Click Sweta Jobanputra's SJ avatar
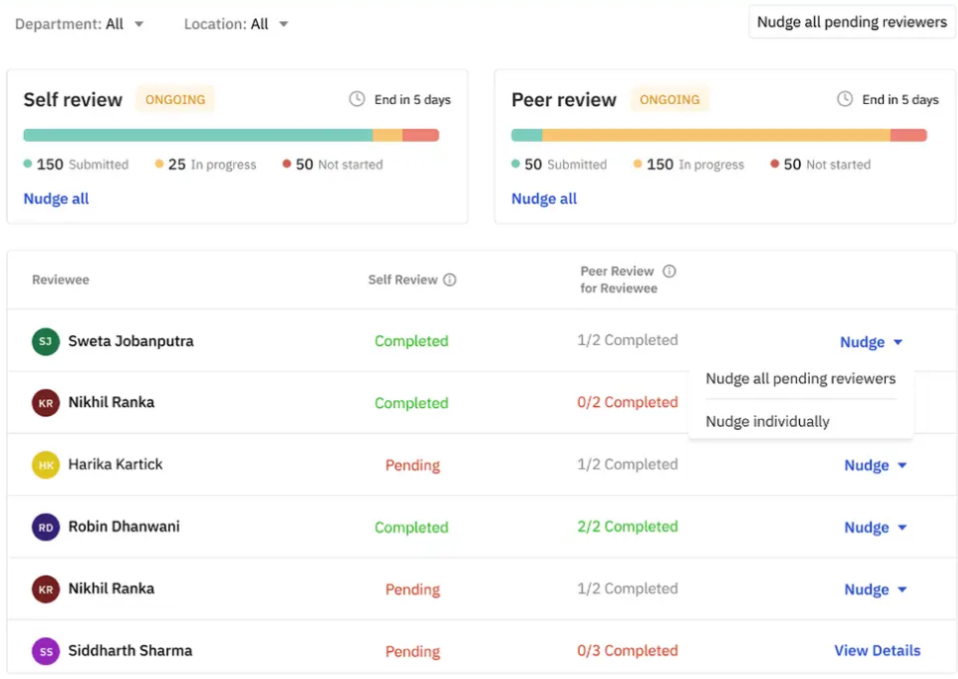This screenshot has width=958, height=679. point(46,341)
